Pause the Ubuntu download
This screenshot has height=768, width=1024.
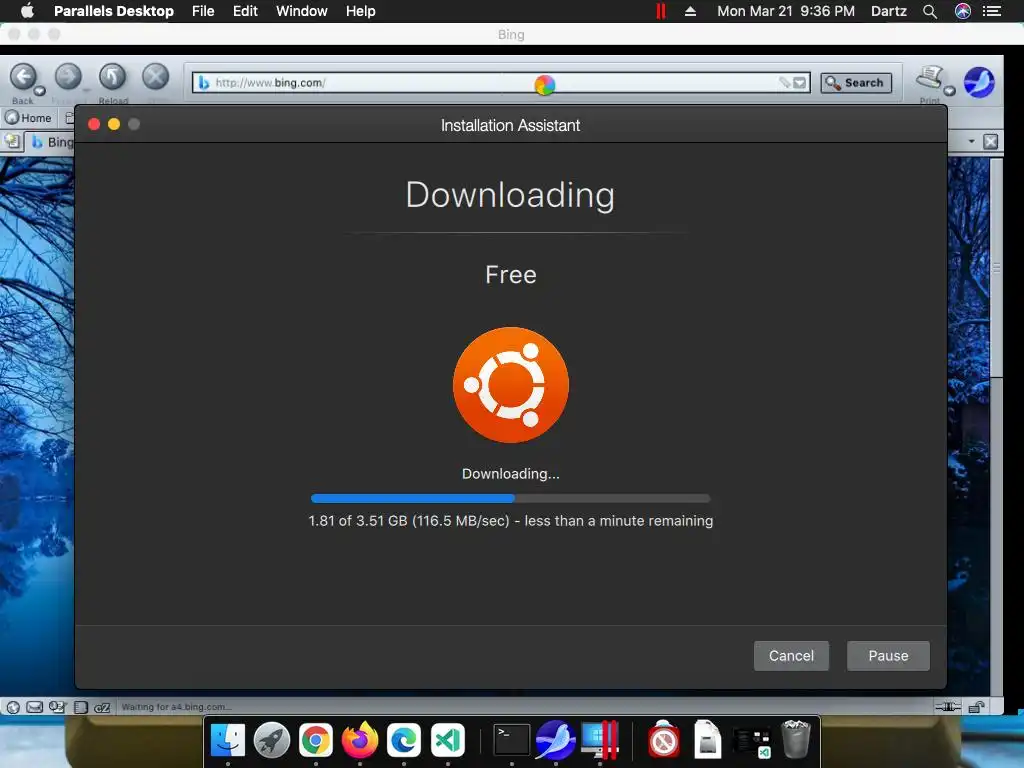pyautogui.click(x=888, y=656)
